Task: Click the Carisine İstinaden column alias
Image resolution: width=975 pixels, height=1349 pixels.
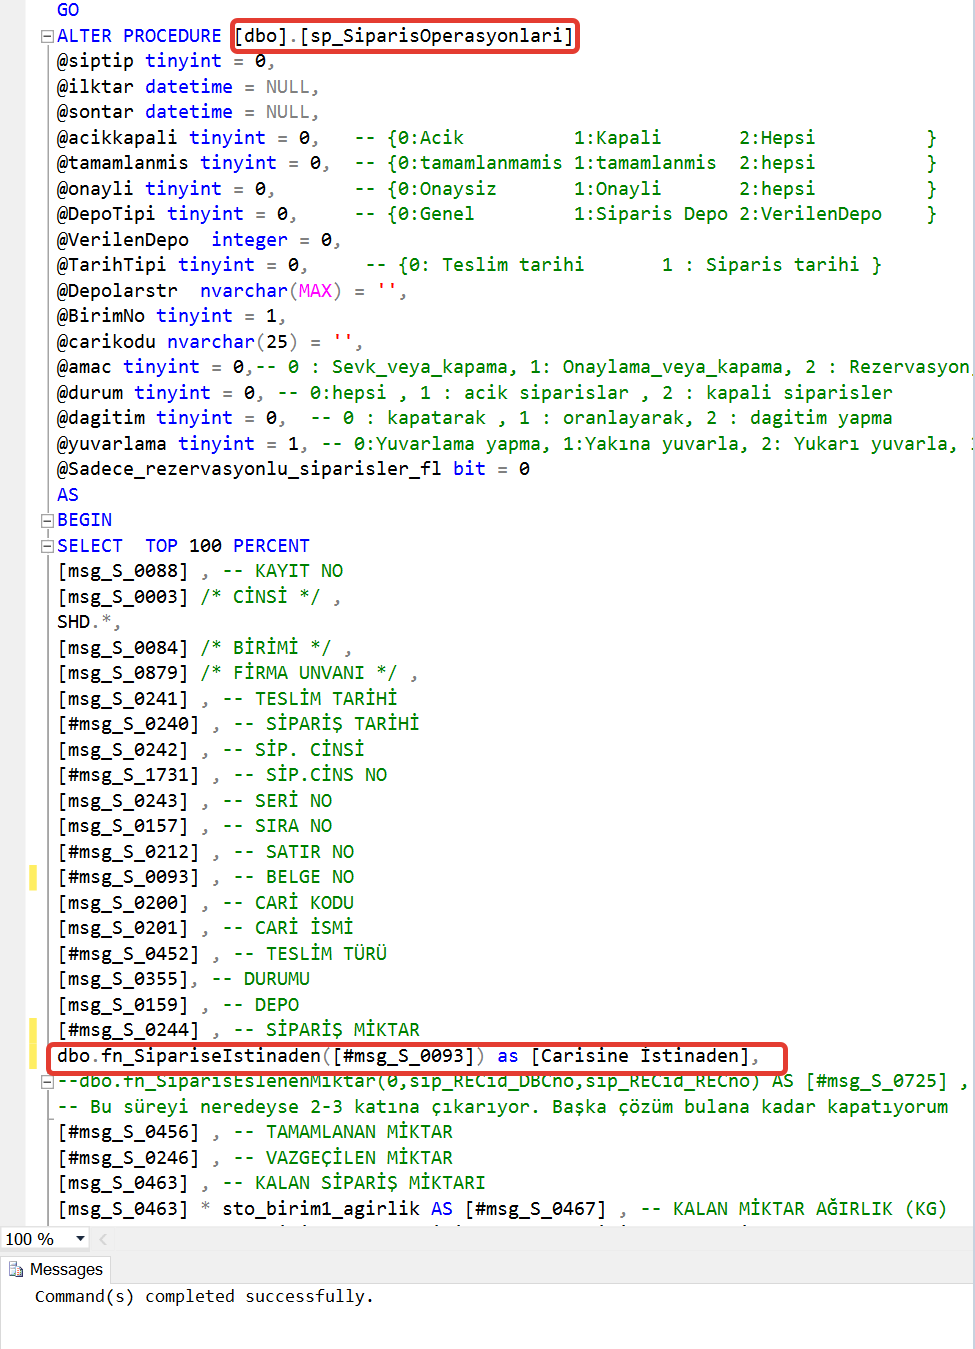Action: tap(640, 1056)
